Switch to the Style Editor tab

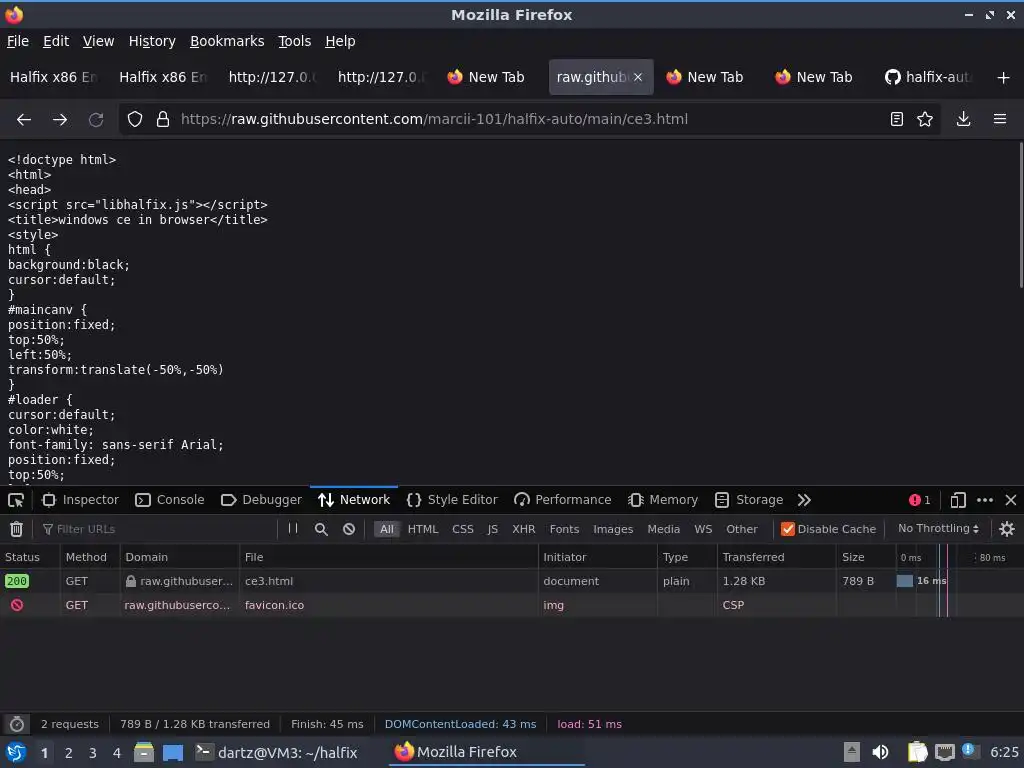click(452, 500)
